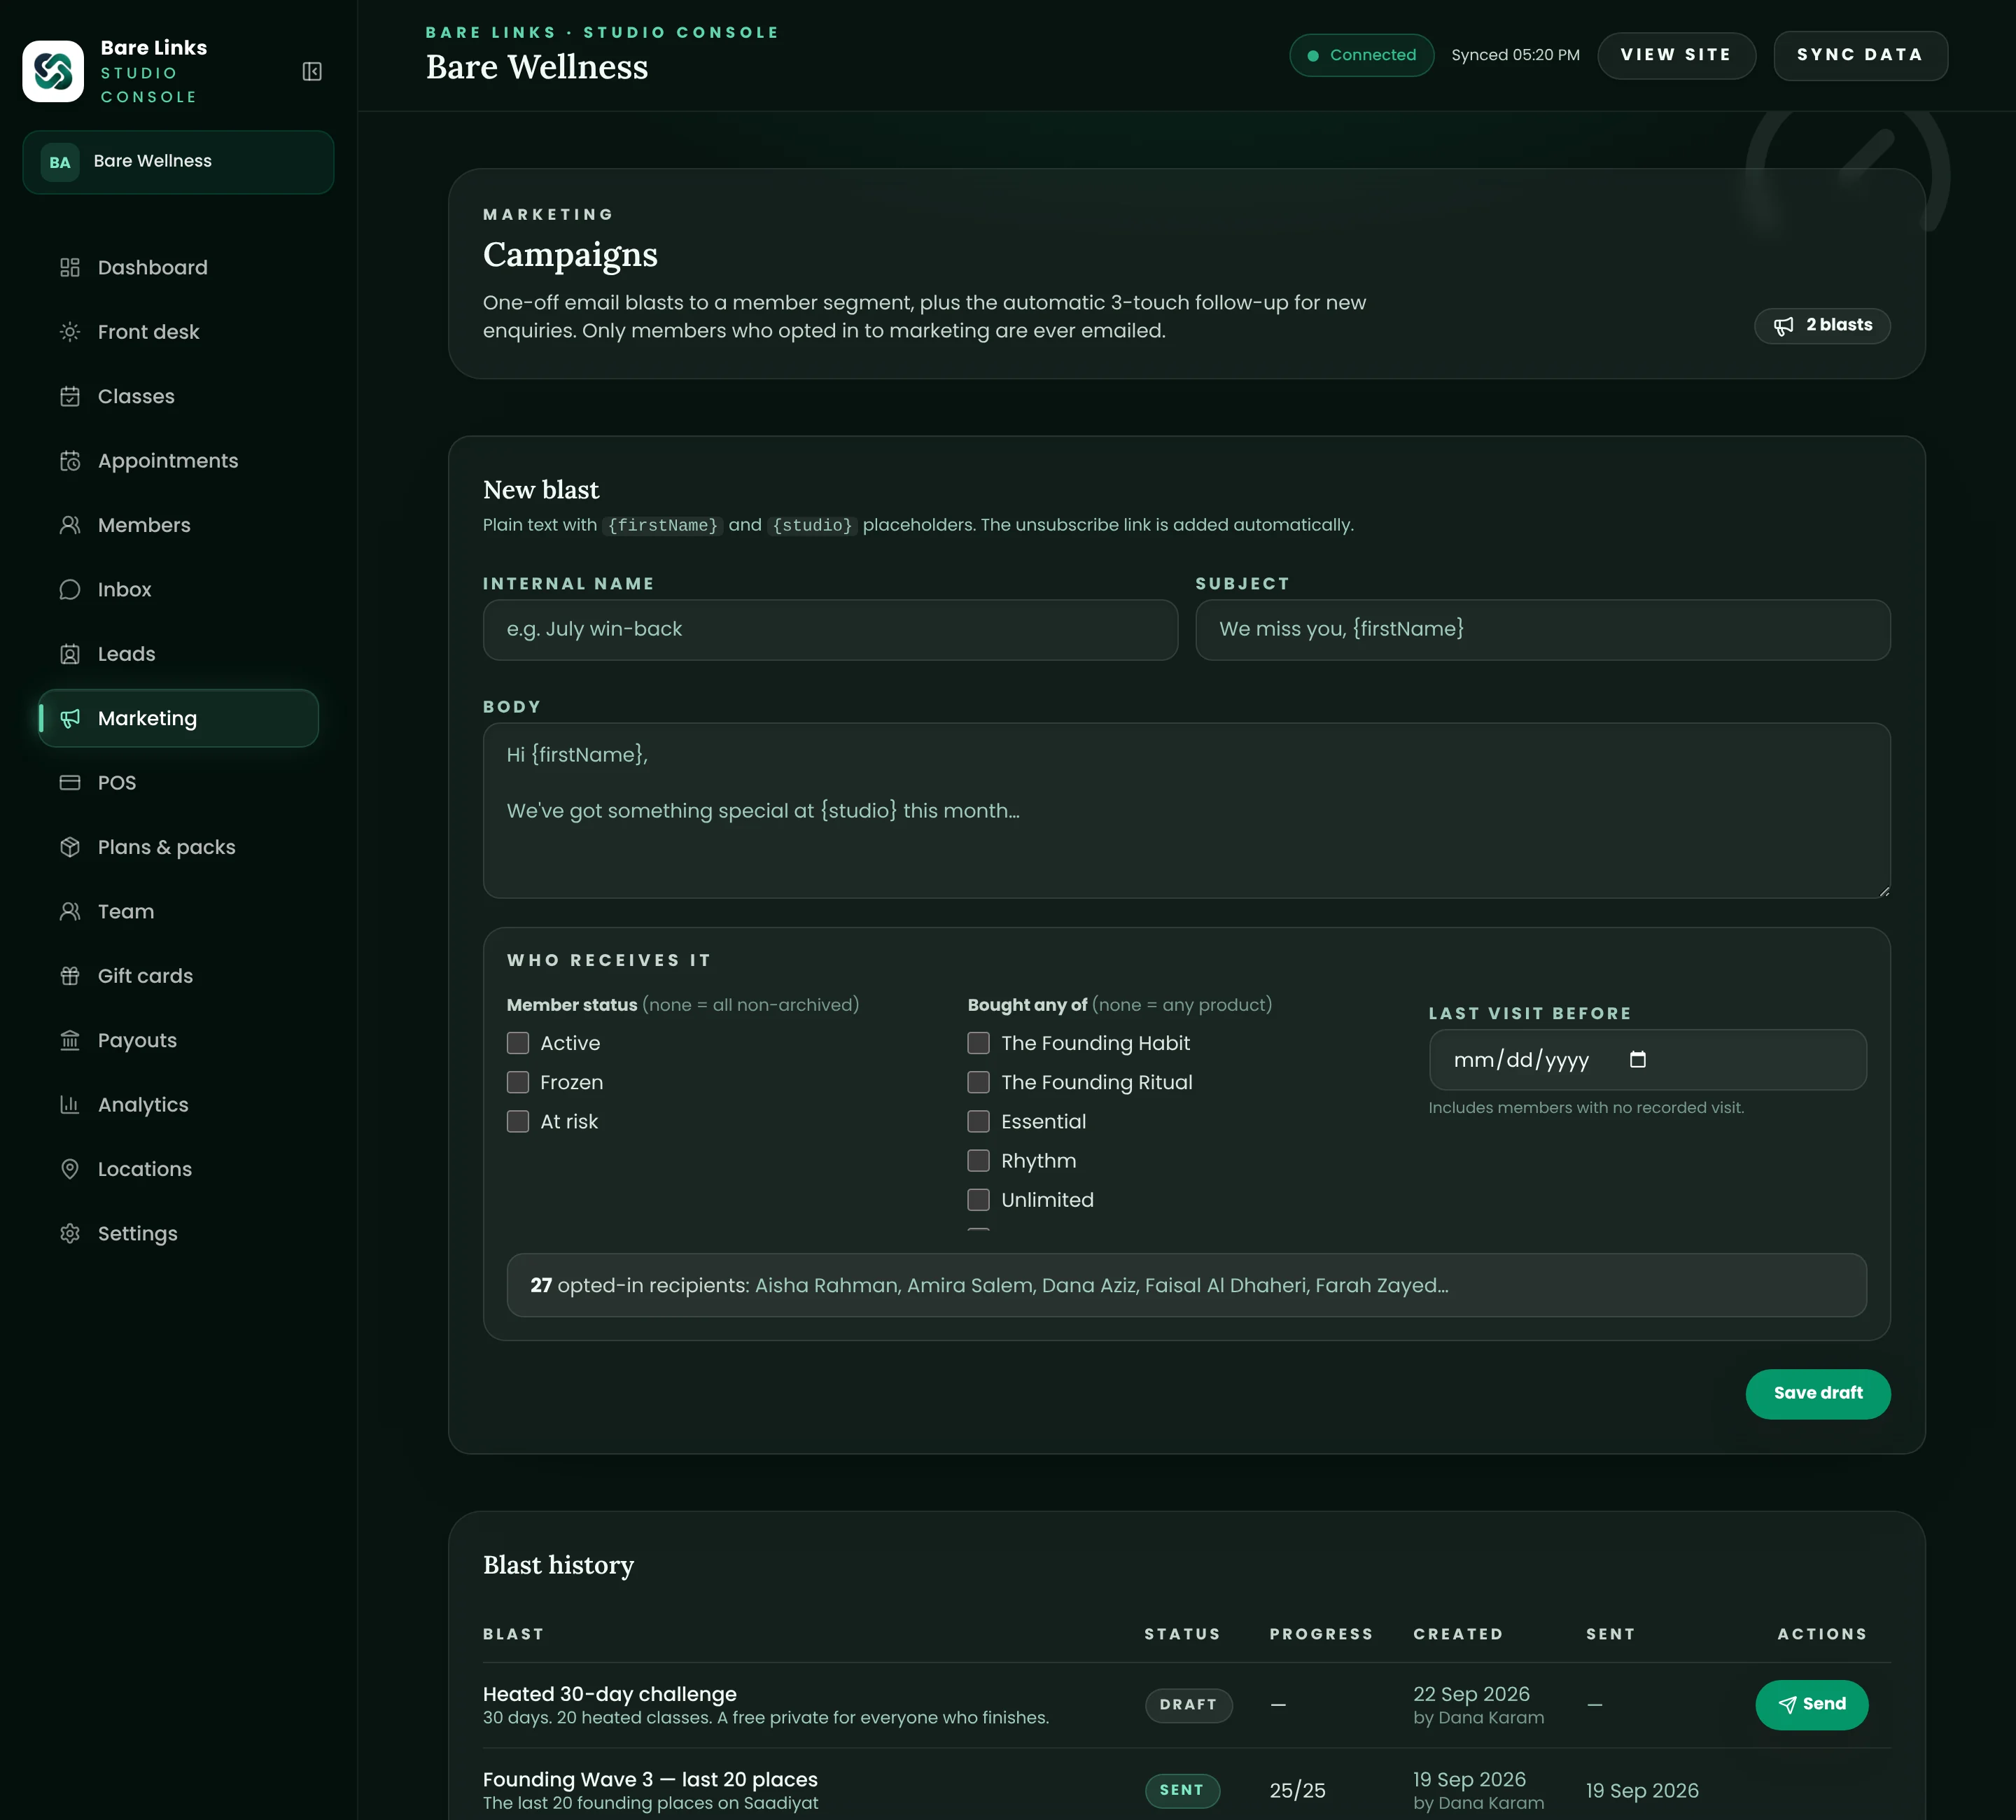The image size is (2016, 1820).
Task: Click the DRAFT status badge
Action: (1188, 1705)
